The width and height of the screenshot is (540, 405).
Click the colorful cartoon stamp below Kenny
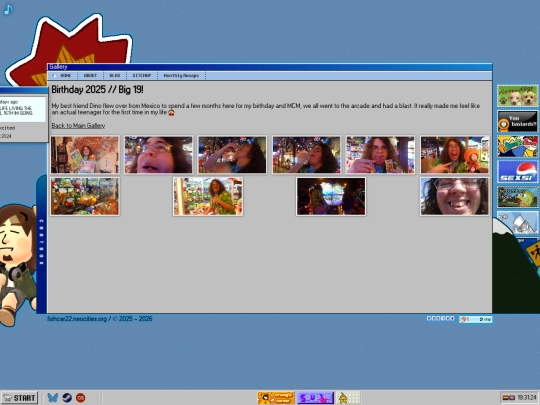[x=517, y=146]
